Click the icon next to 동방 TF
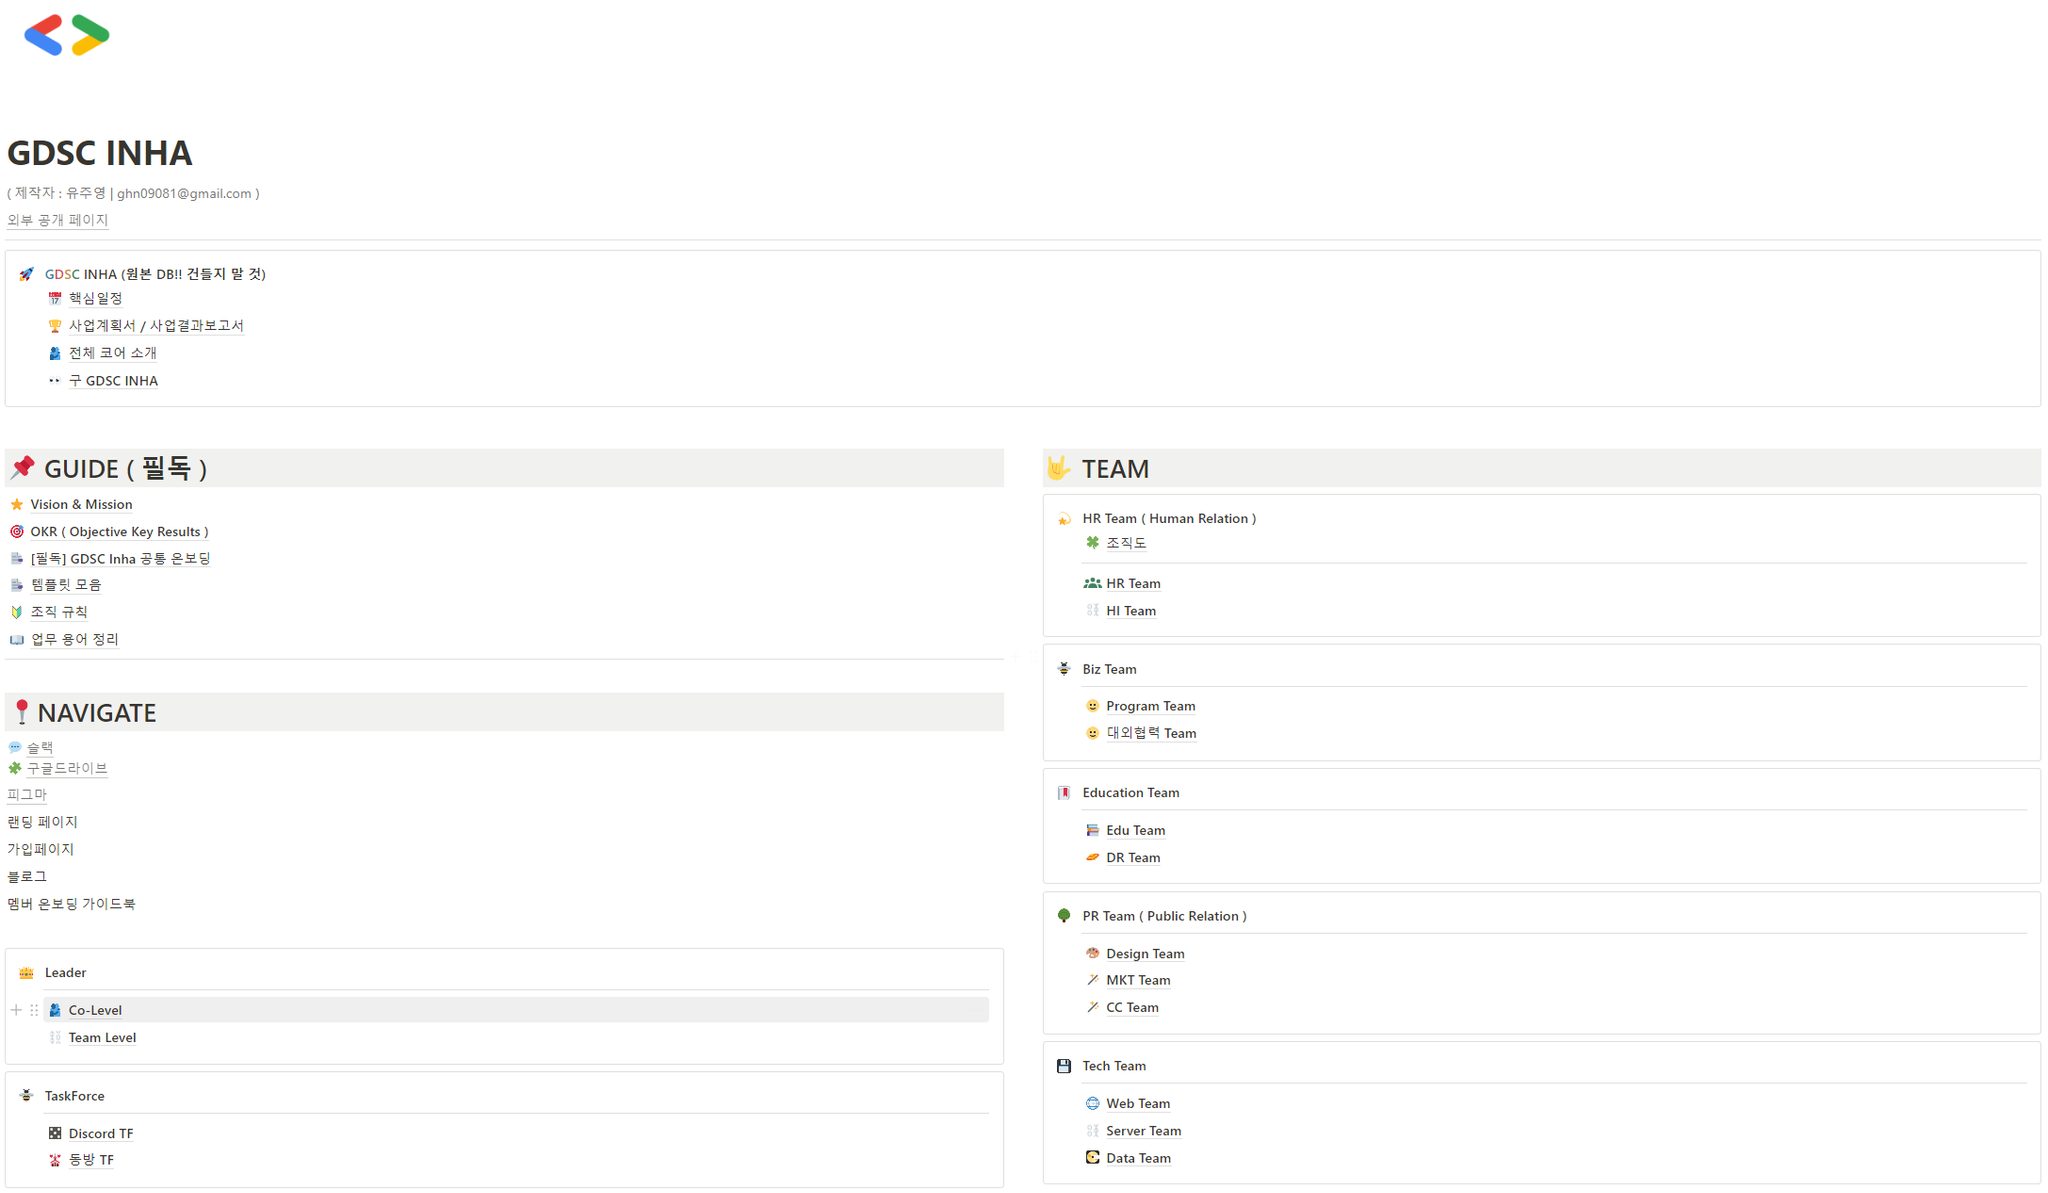Viewport: 2048px width, 1193px height. pyautogui.click(x=55, y=1160)
